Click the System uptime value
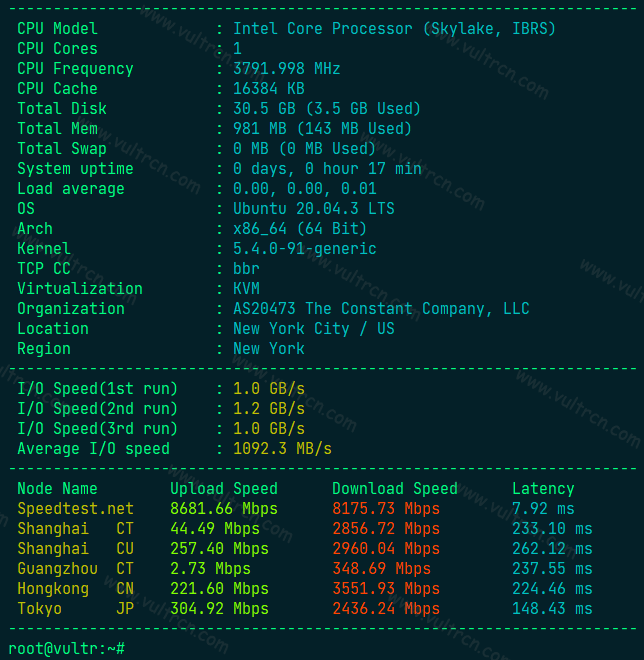644x660 pixels. 327,169
